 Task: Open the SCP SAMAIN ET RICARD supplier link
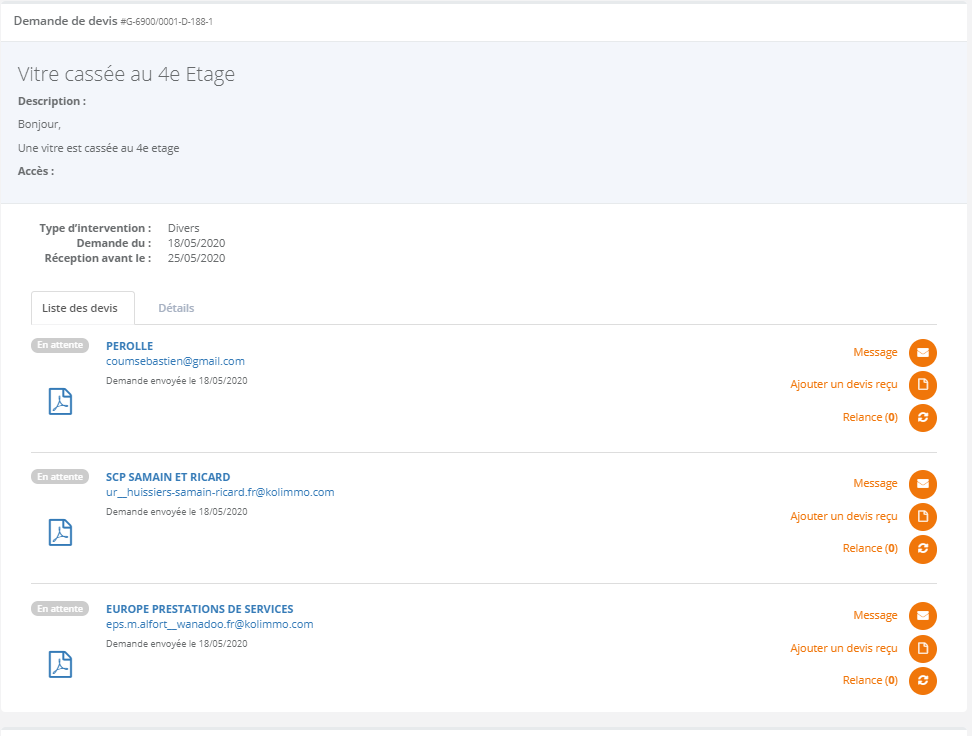click(x=168, y=477)
